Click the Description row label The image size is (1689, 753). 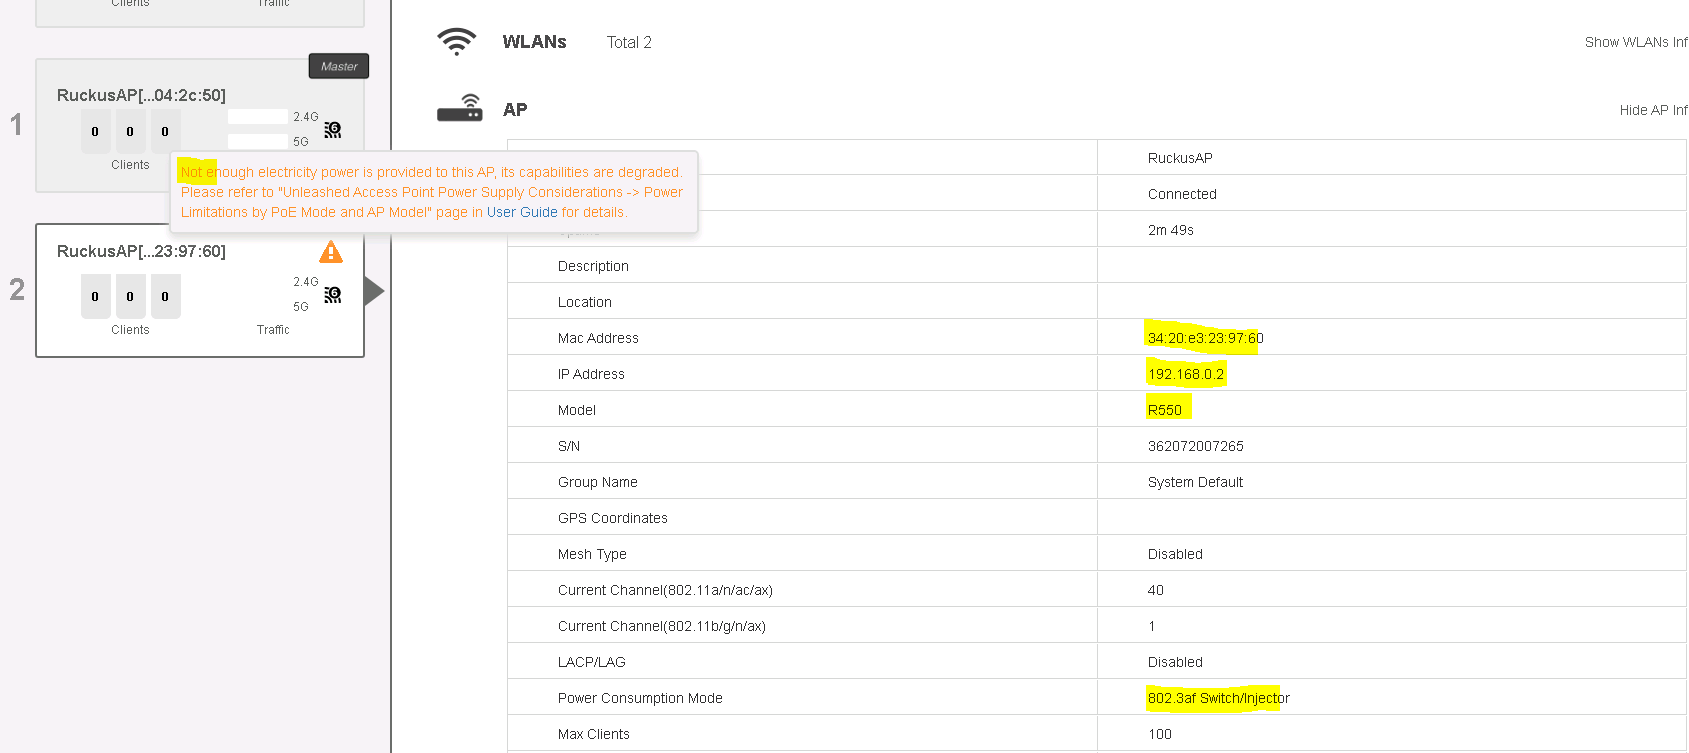click(x=593, y=266)
